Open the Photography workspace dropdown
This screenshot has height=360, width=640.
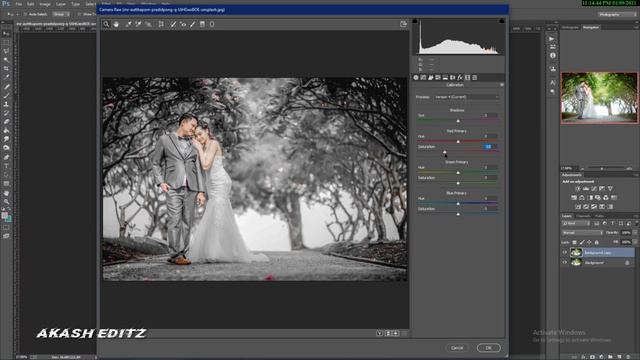(617, 14)
